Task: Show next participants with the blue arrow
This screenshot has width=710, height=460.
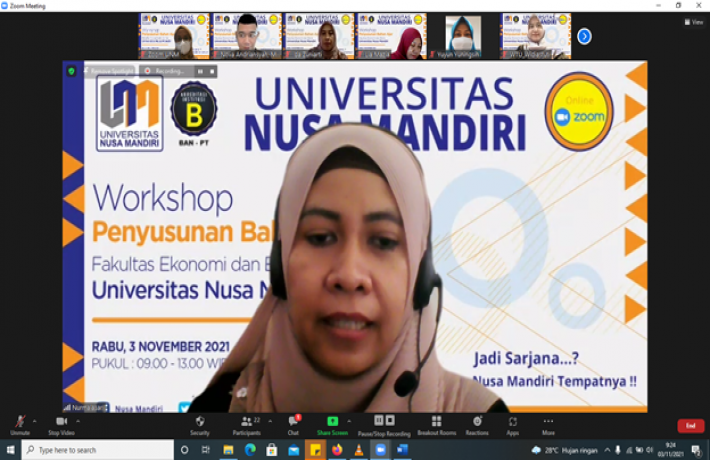Action: 584,36
